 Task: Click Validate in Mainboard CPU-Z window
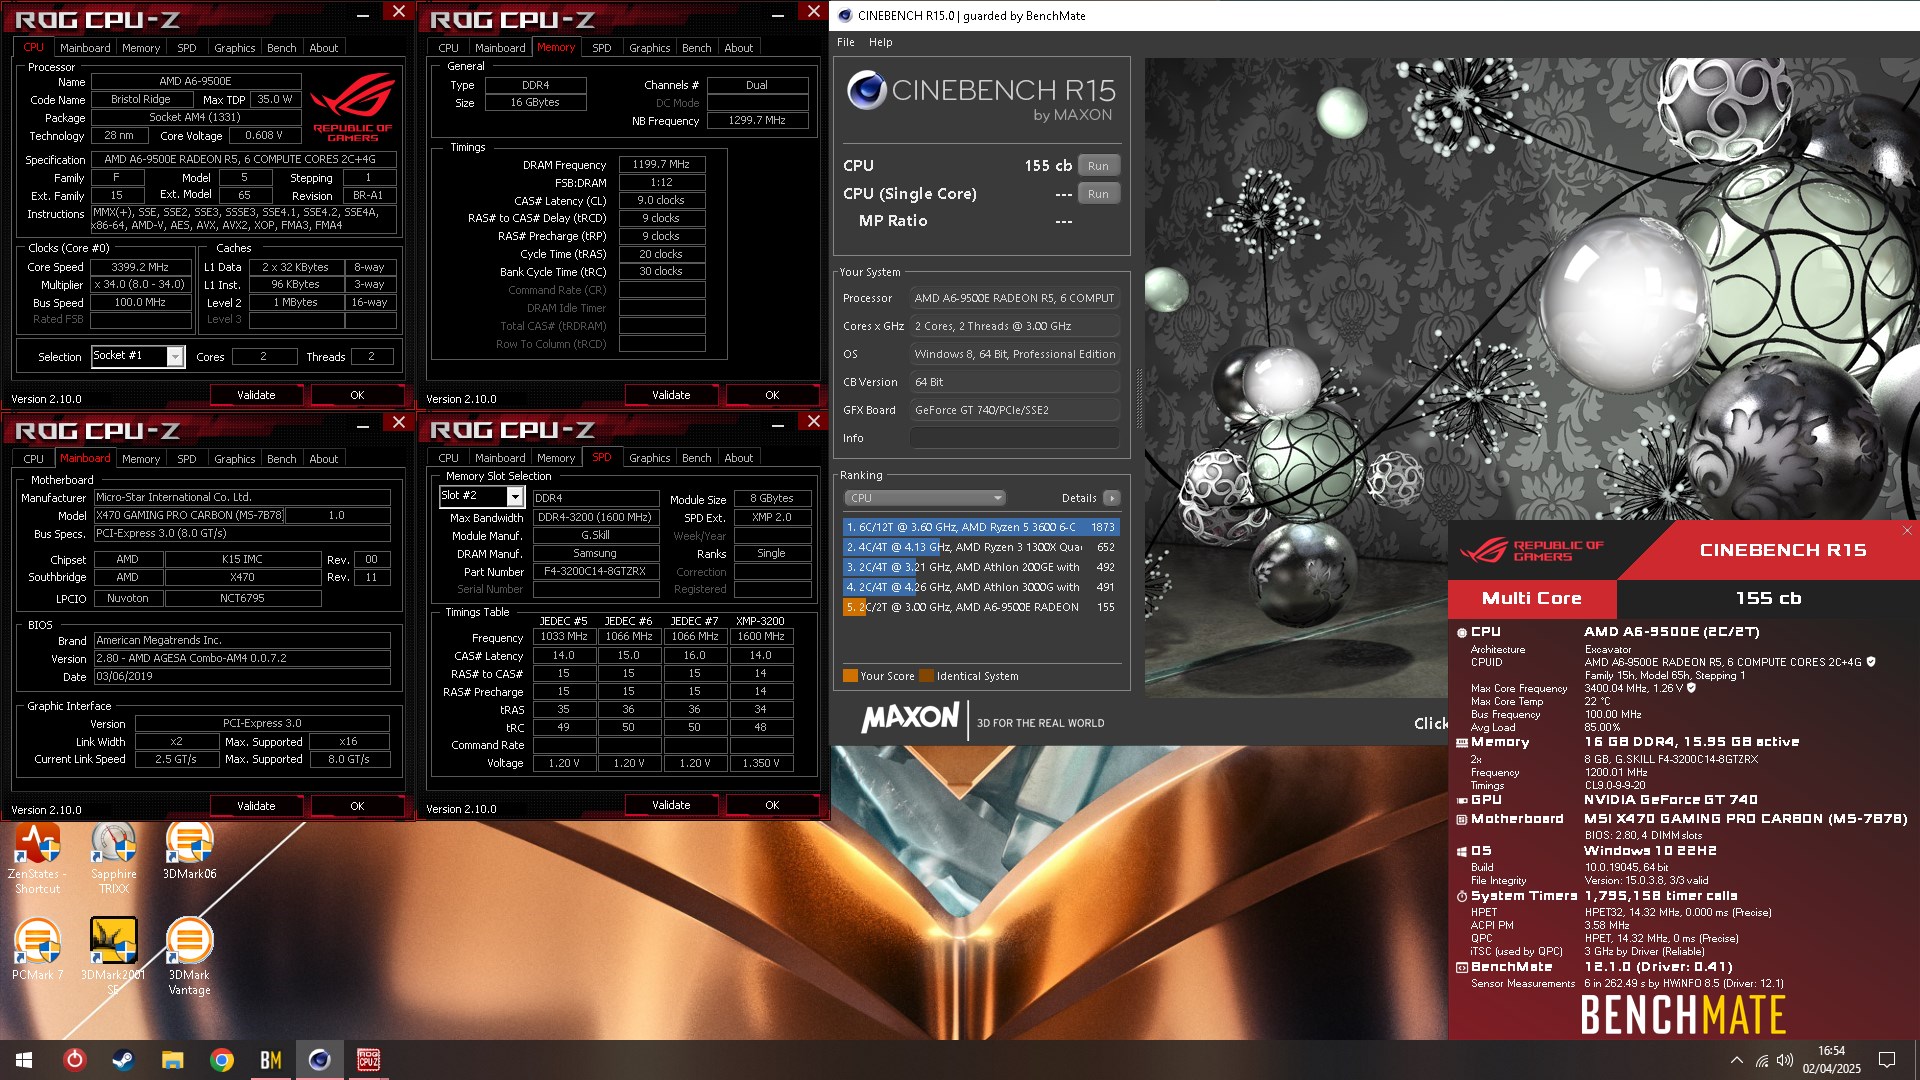pyautogui.click(x=256, y=806)
